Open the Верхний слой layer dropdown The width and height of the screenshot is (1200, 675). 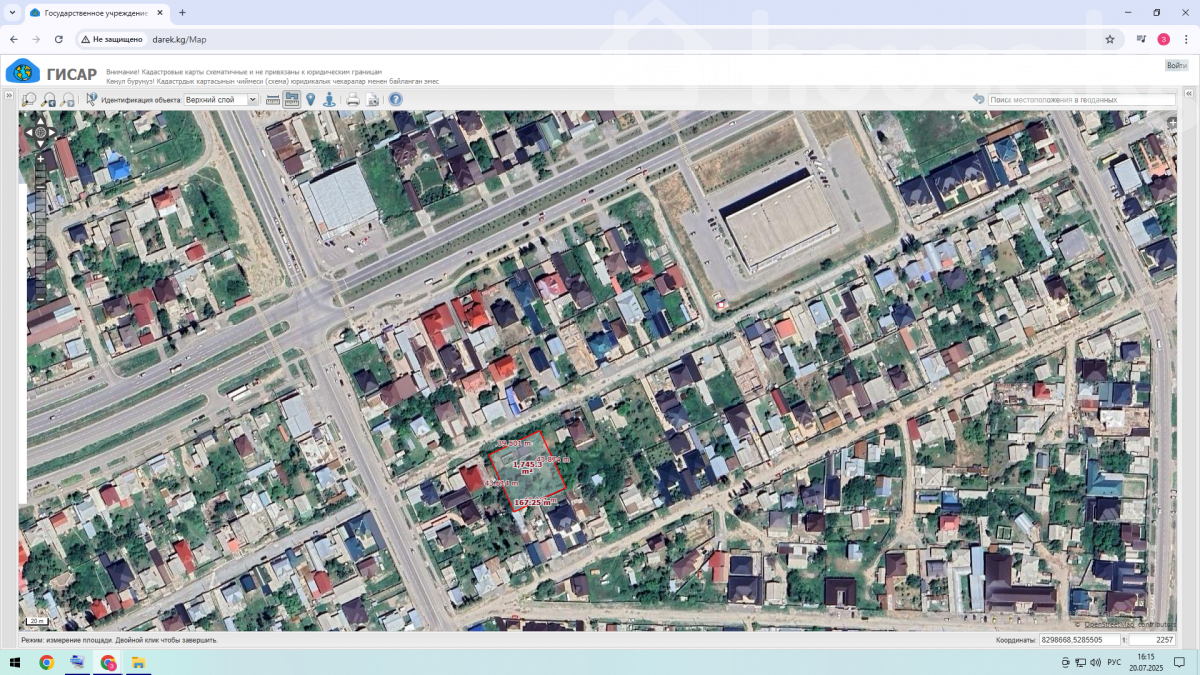point(221,100)
